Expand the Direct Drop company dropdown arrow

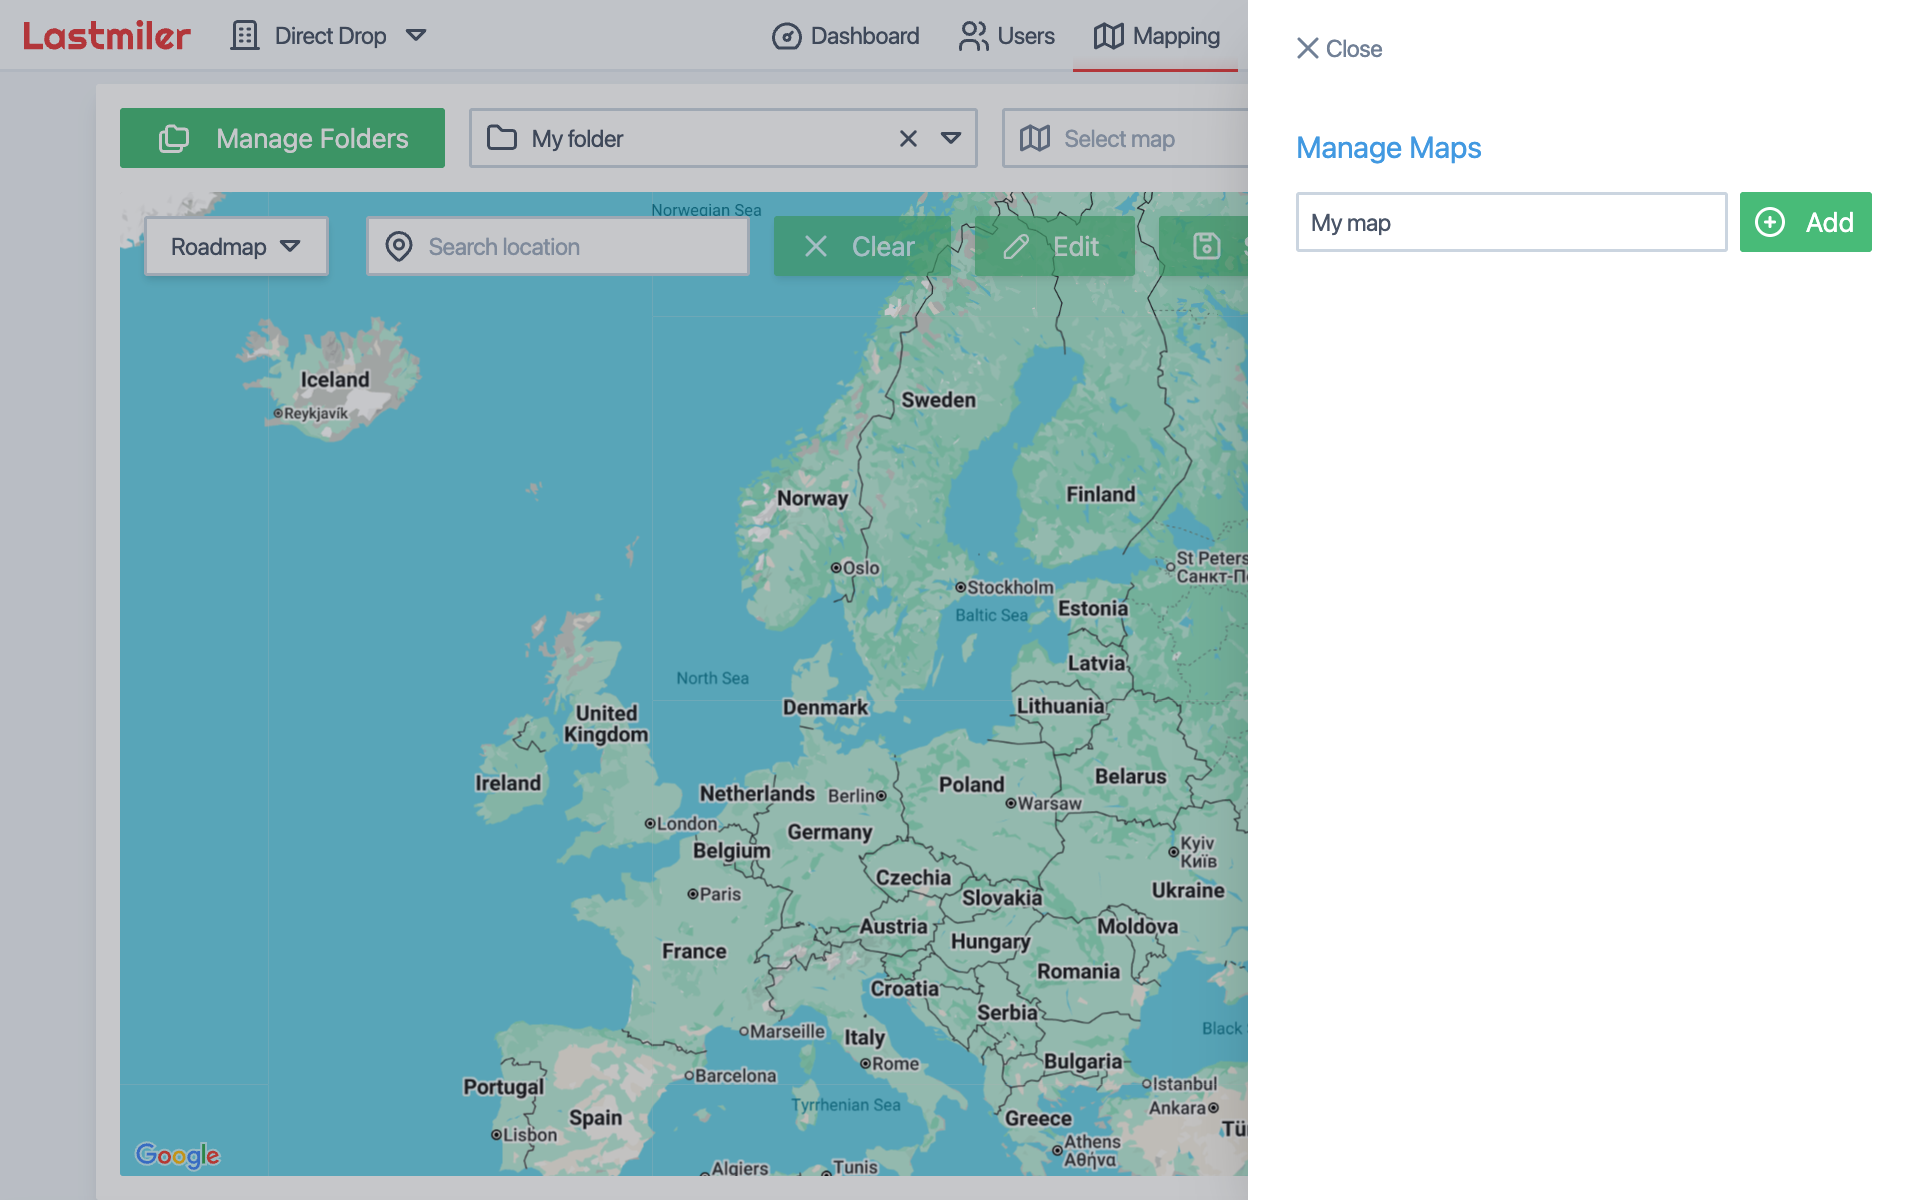(416, 36)
